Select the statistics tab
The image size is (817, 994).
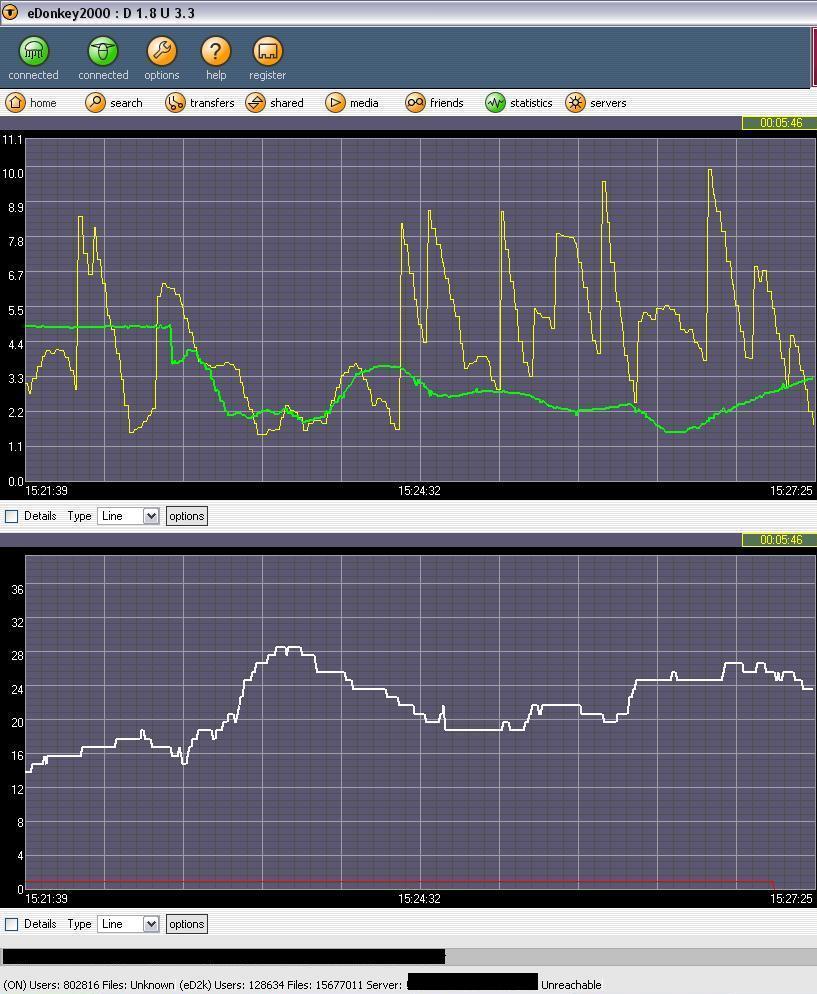pyautogui.click(x=518, y=103)
